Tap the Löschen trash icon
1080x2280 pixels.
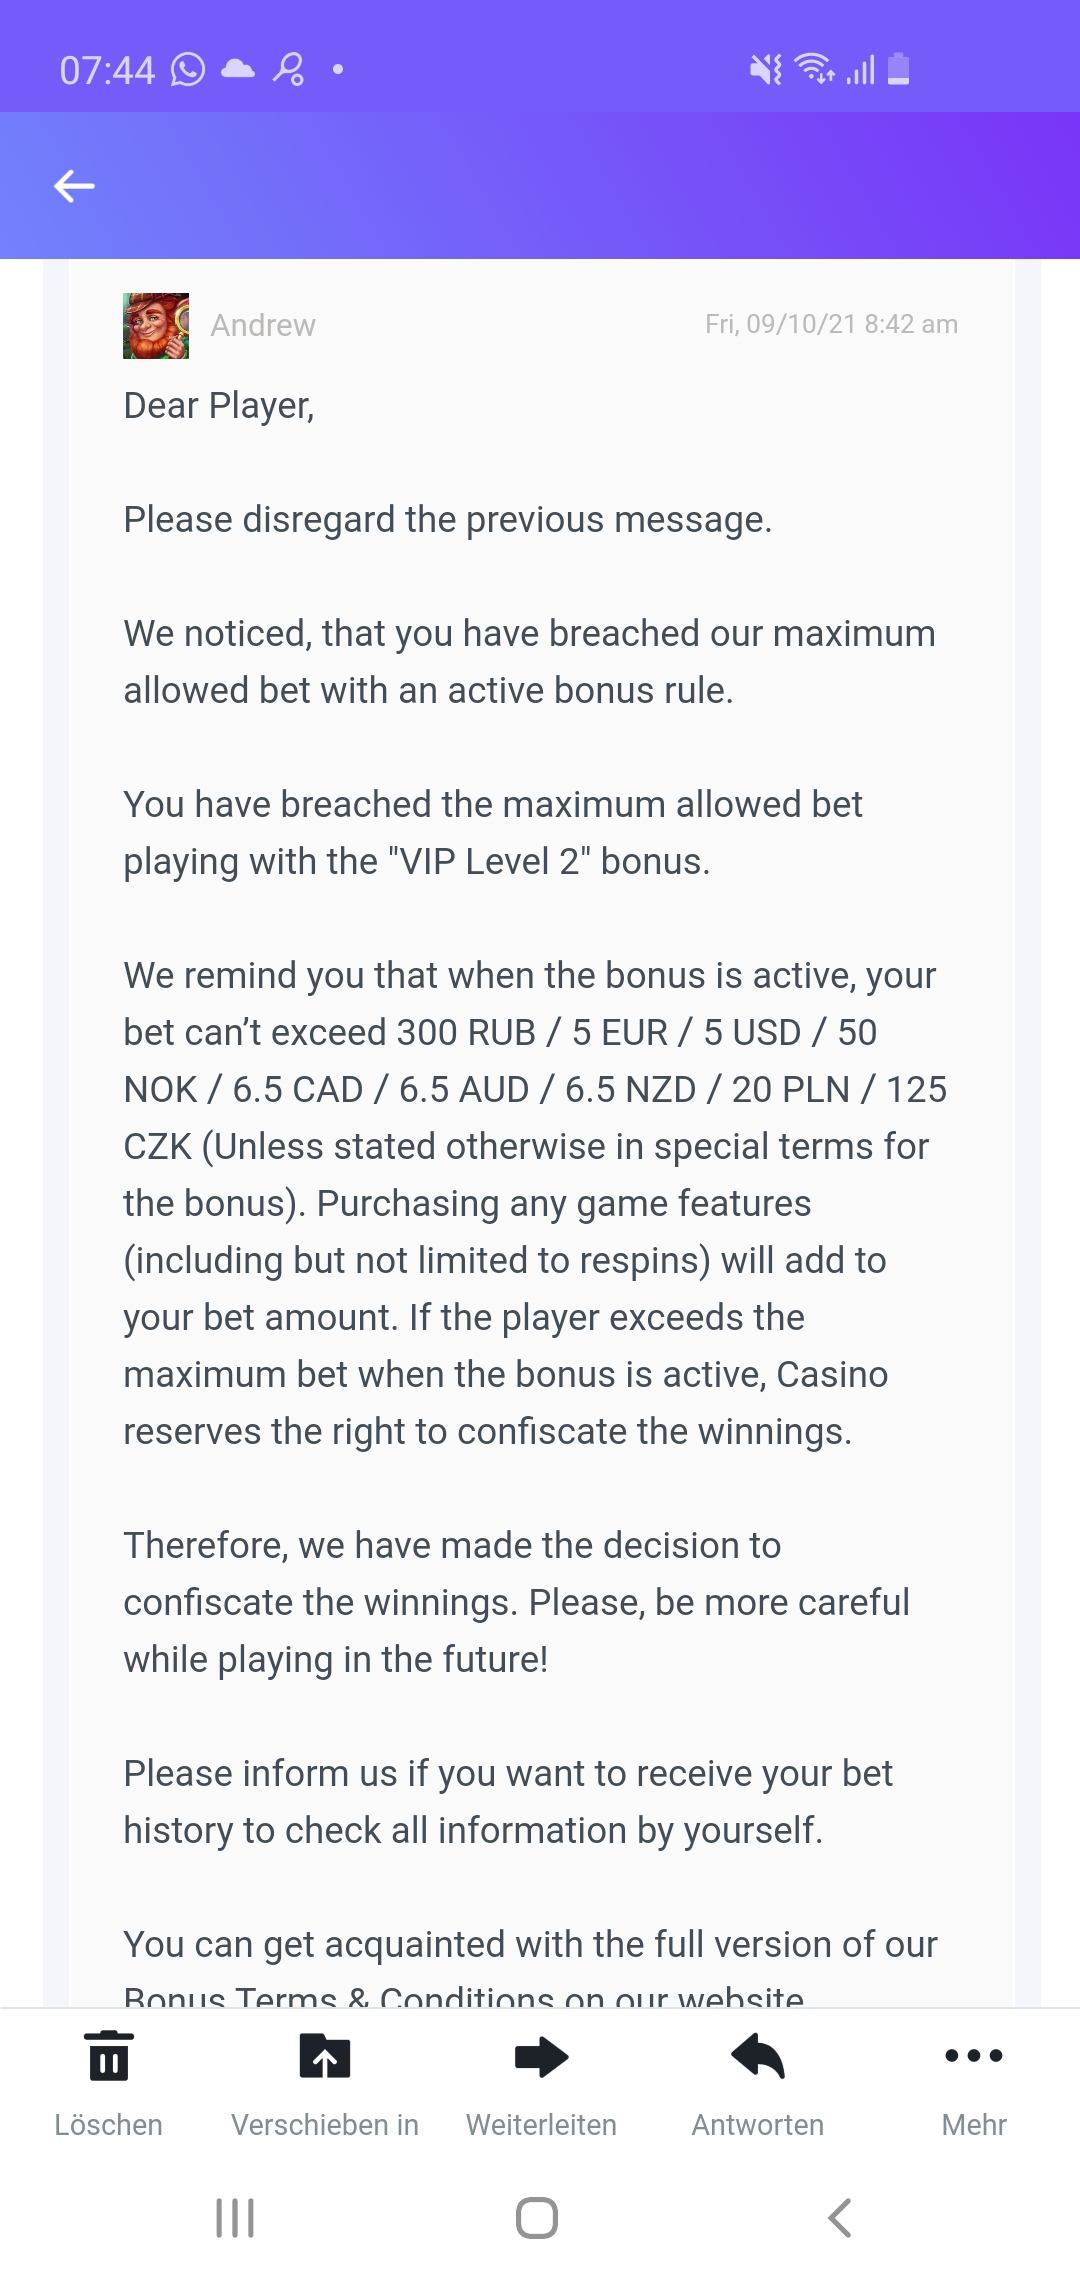pos(109,2056)
